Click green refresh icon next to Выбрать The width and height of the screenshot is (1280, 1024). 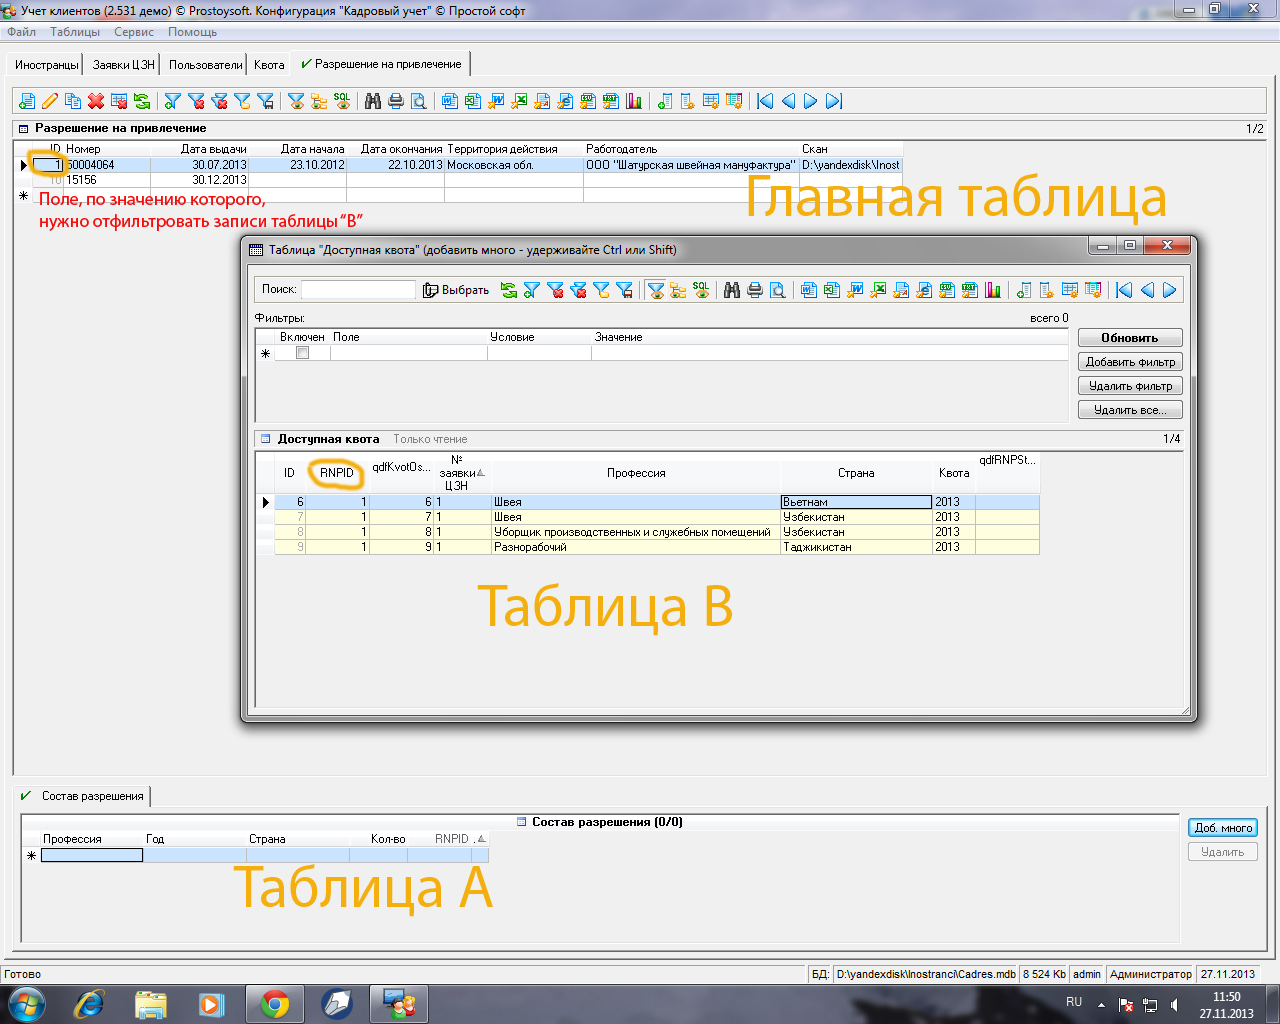509,290
